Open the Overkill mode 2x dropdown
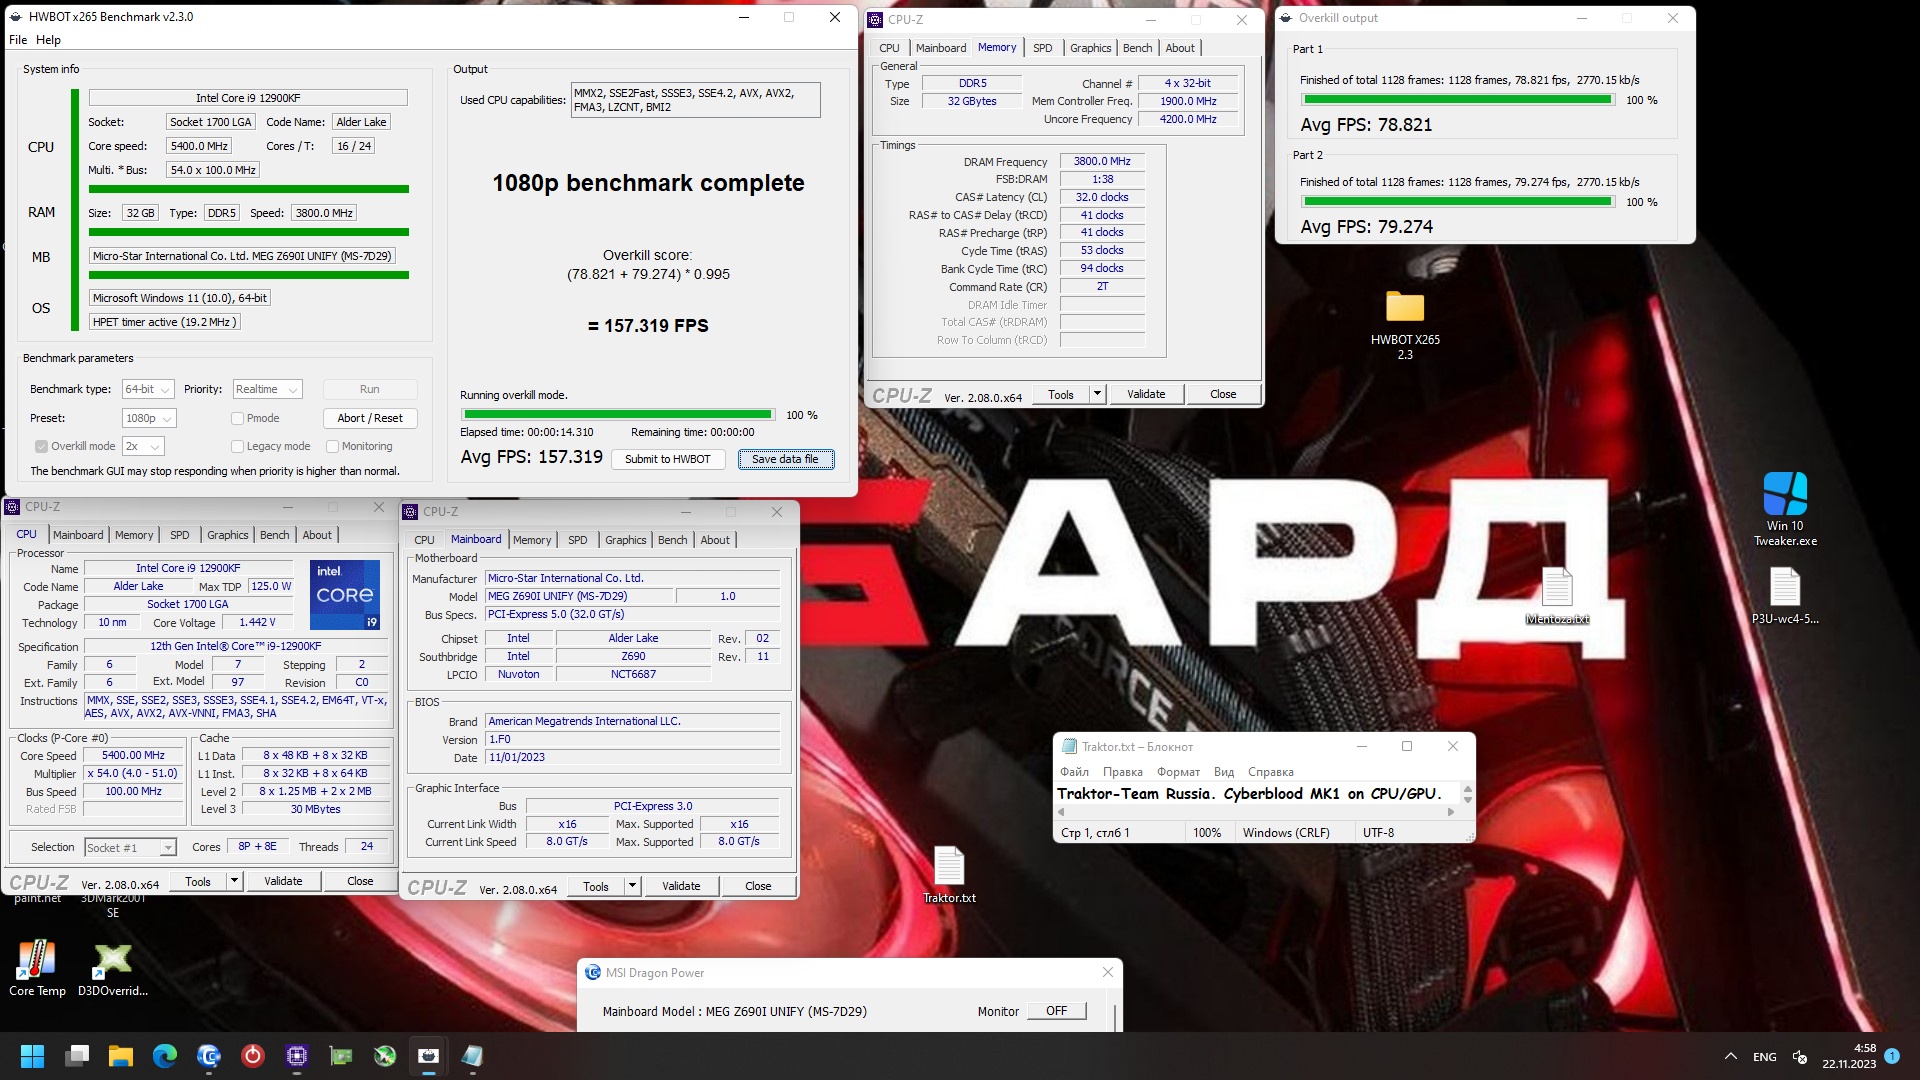This screenshot has width=1920, height=1080. point(143,446)
